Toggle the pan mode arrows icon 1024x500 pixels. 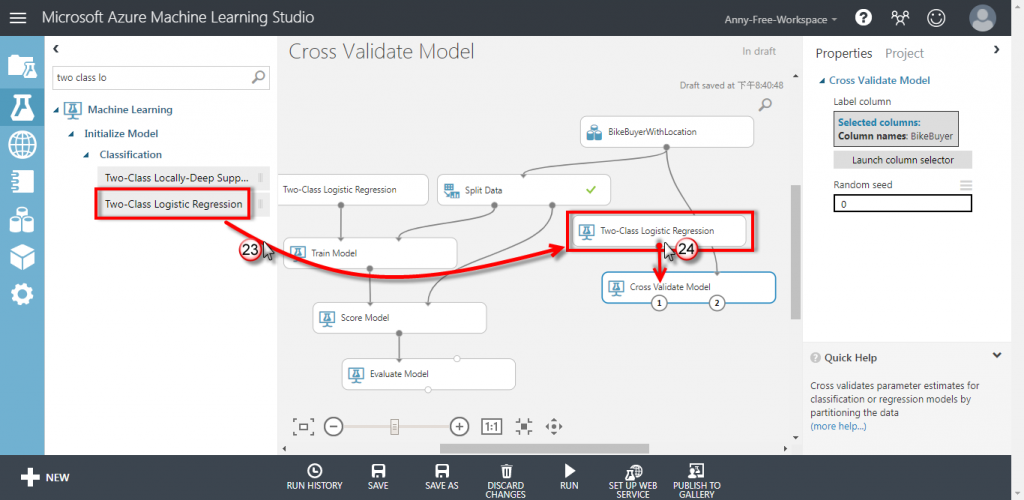coord(554,427)
